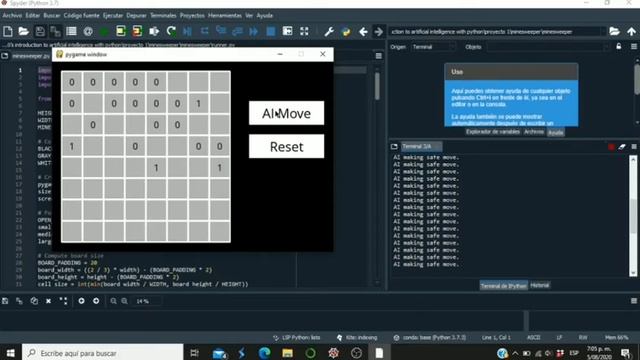This screenshot has width=640, height=360.
Task: Click the fullscreen mode icon
Action: click(x=304, y=31)
